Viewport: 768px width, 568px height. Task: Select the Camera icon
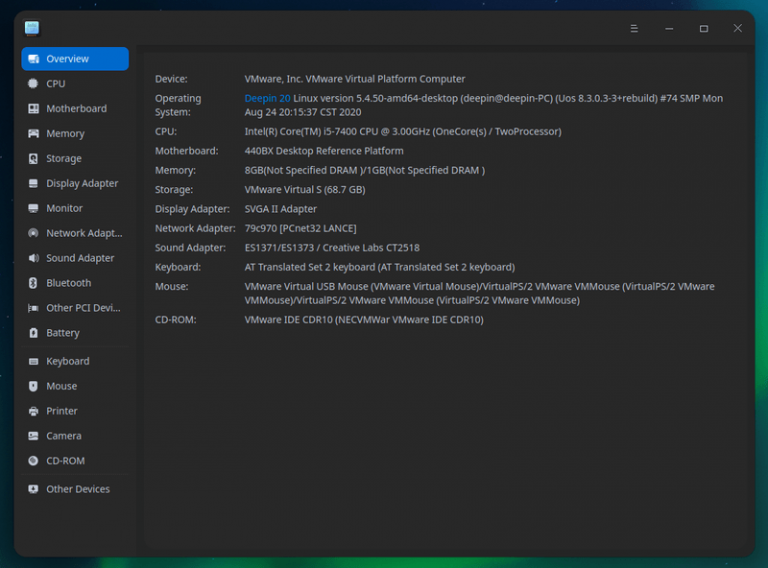click(34, 436)
